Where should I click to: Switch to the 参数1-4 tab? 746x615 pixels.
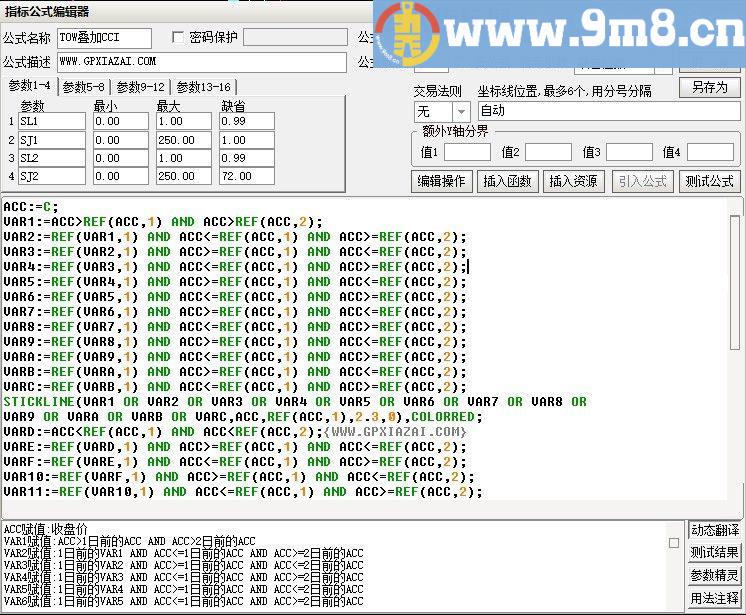point(29,86)
